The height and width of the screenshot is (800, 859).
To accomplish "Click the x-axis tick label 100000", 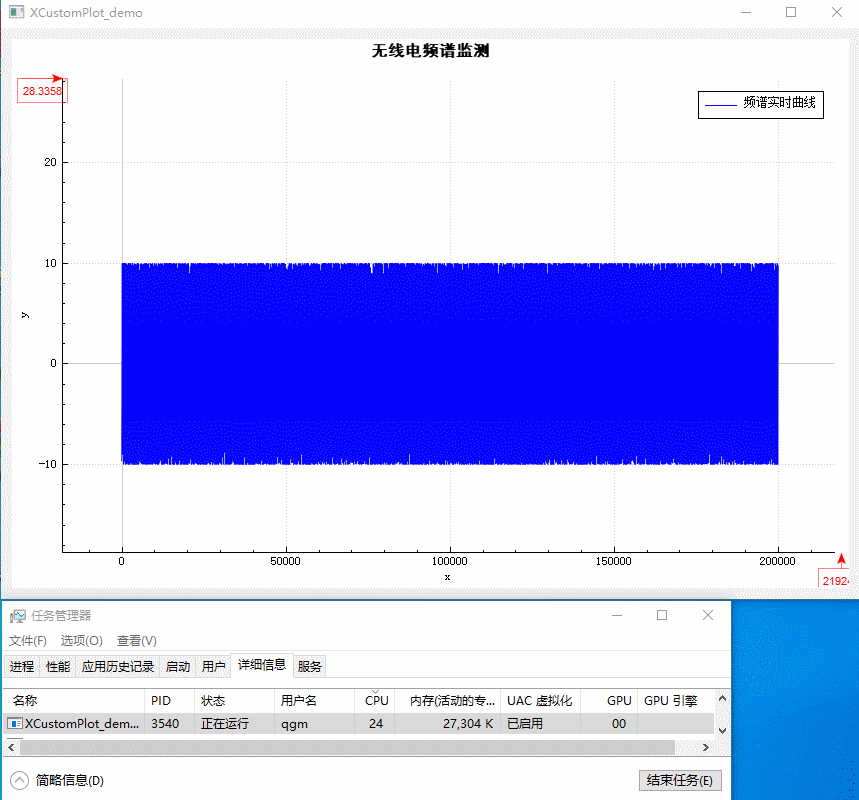I will pos(450,561).
